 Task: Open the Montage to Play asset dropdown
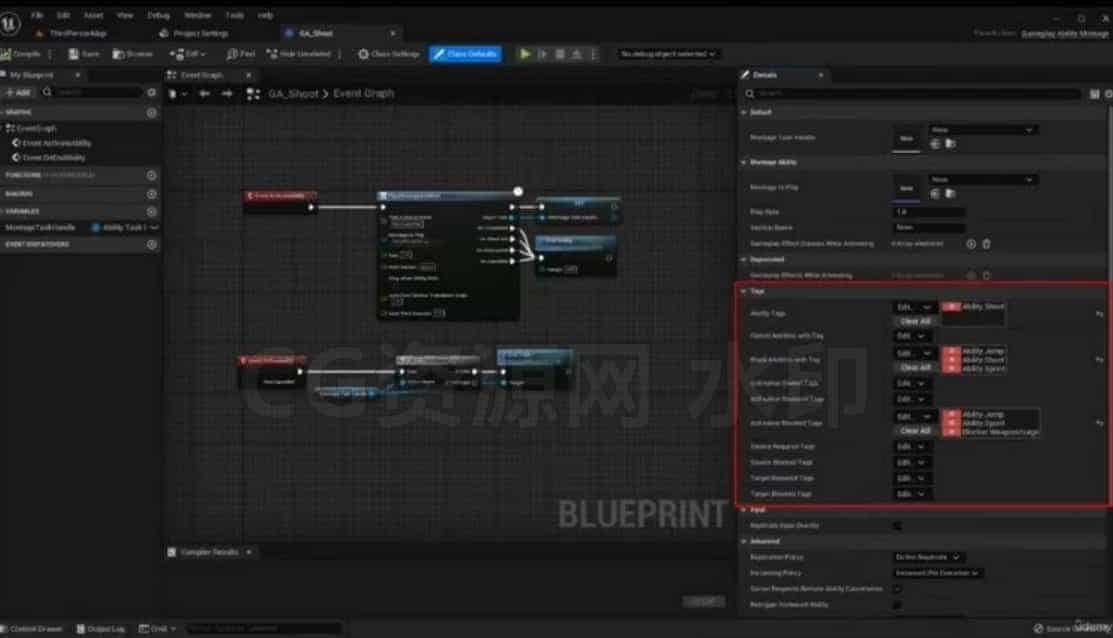point(983,180)
